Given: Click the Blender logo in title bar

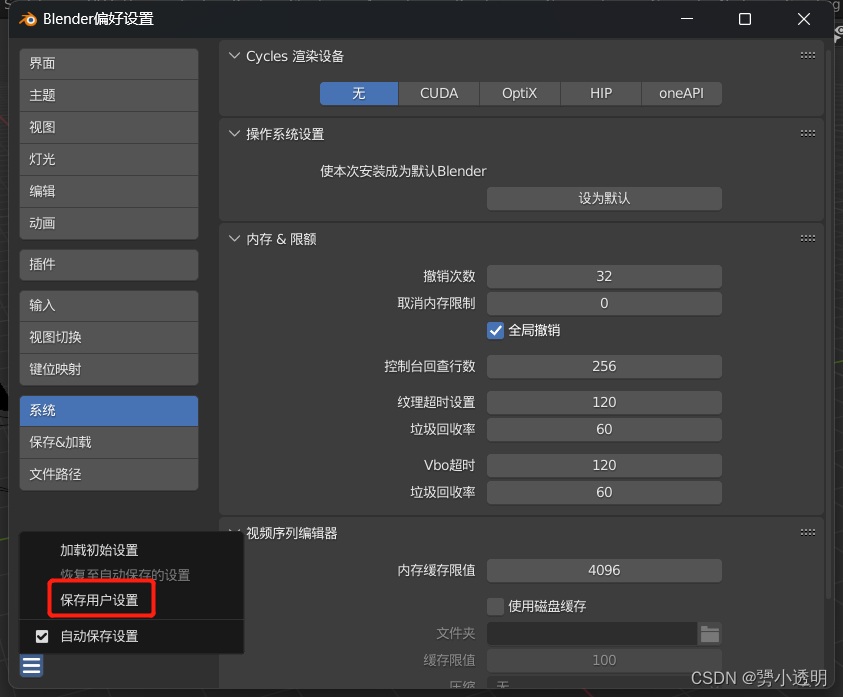Looking at the screenshot, I should pyautogui.click(x=28, y=19).
